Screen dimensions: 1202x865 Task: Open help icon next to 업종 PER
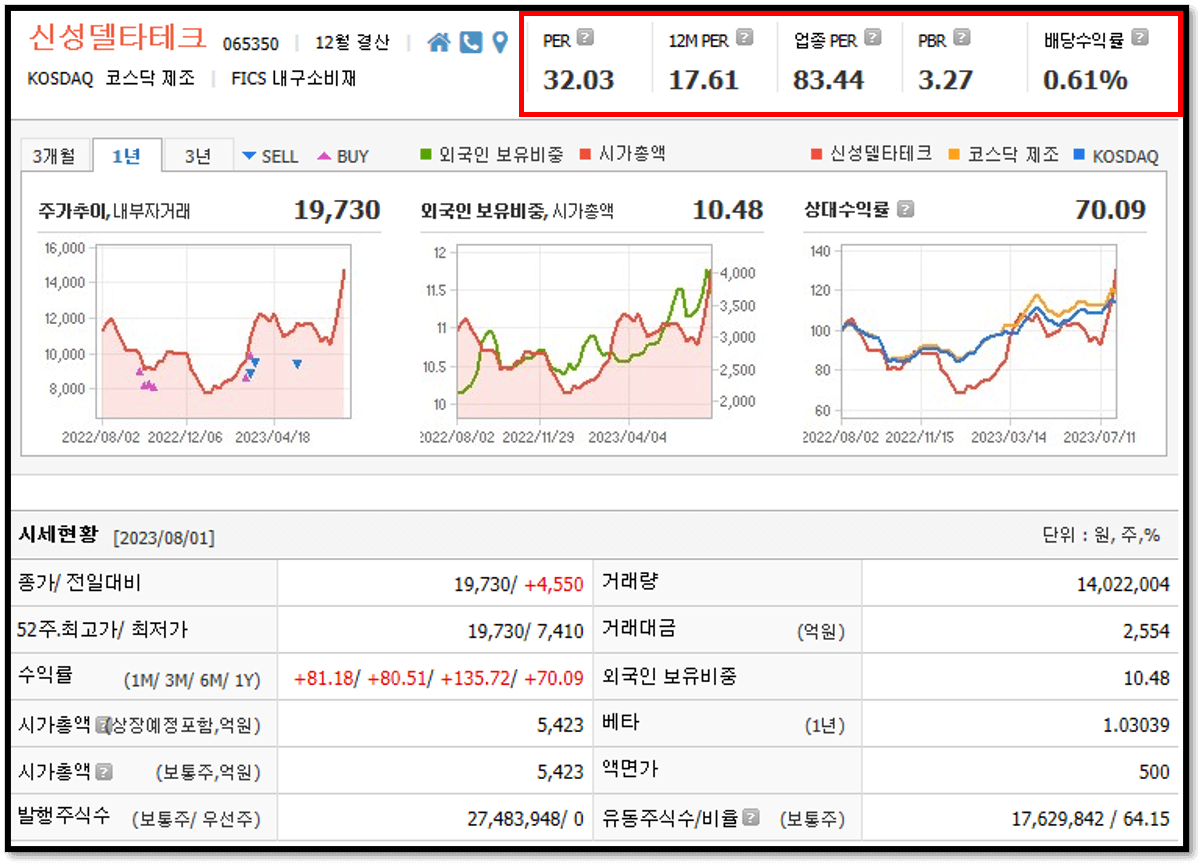[x=873, y=38]
